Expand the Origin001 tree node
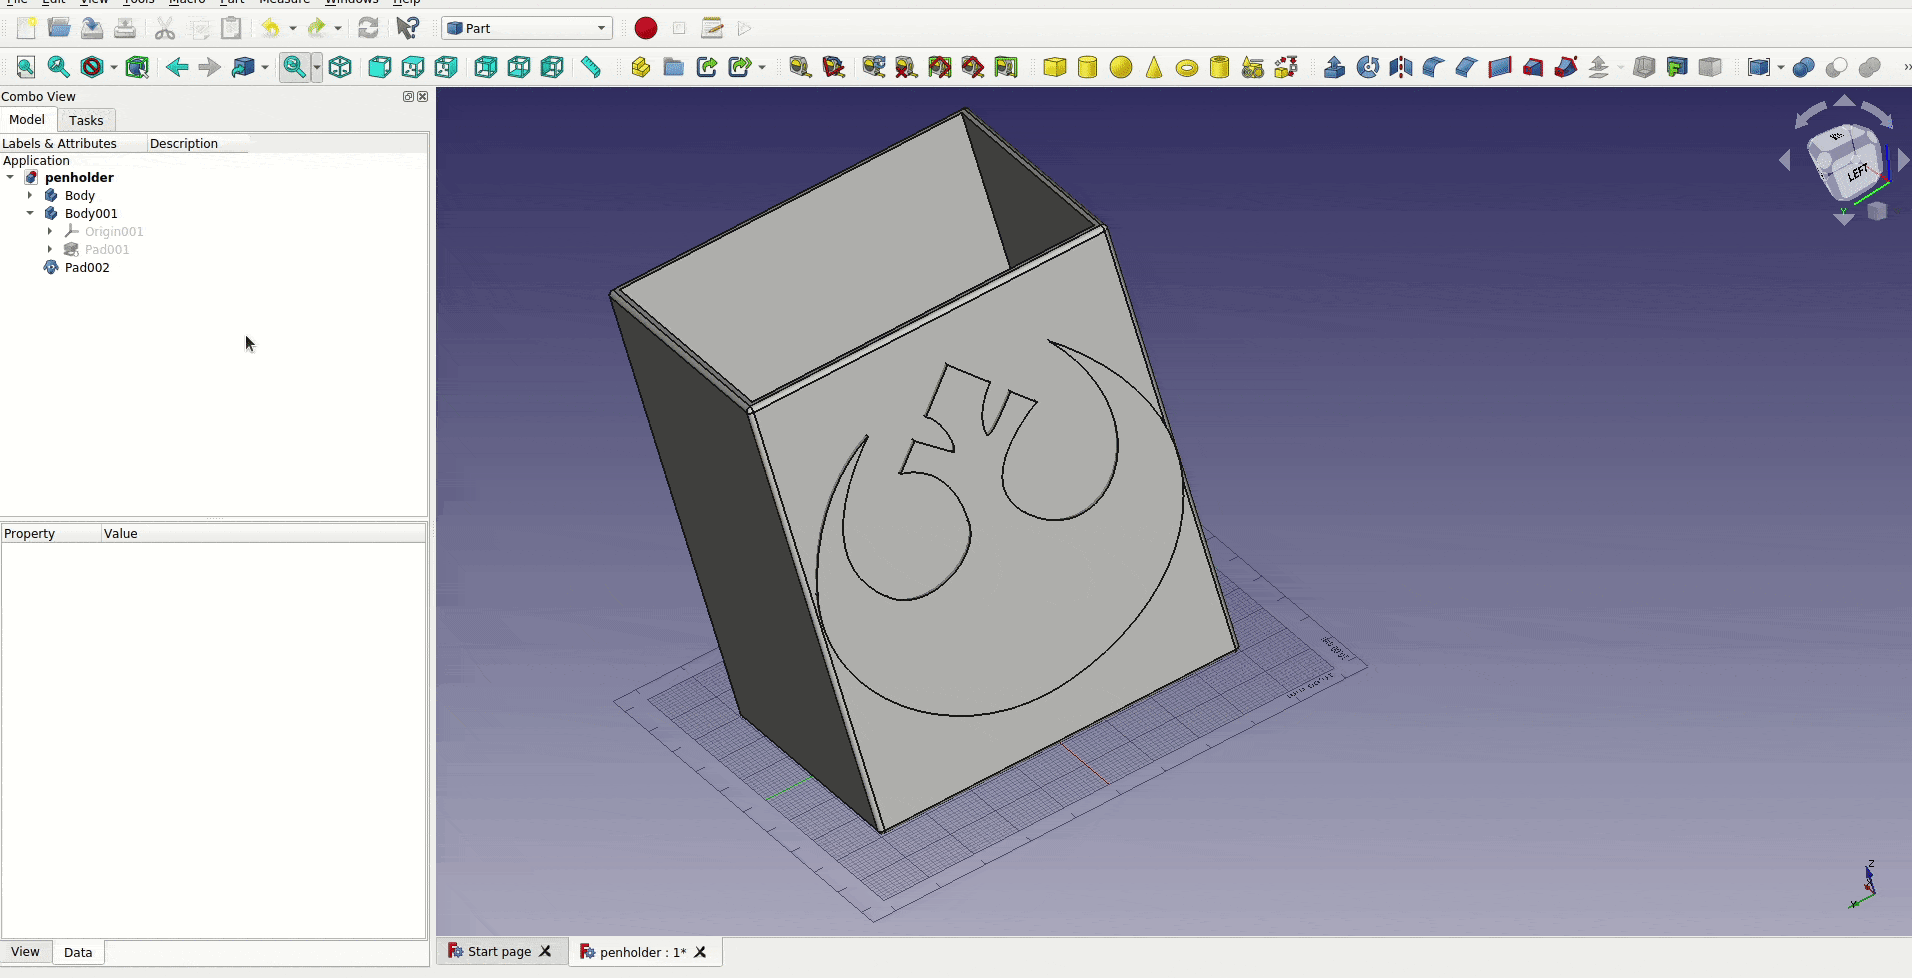Screen dimensions: 1912x978 click(x=50, y=231)
